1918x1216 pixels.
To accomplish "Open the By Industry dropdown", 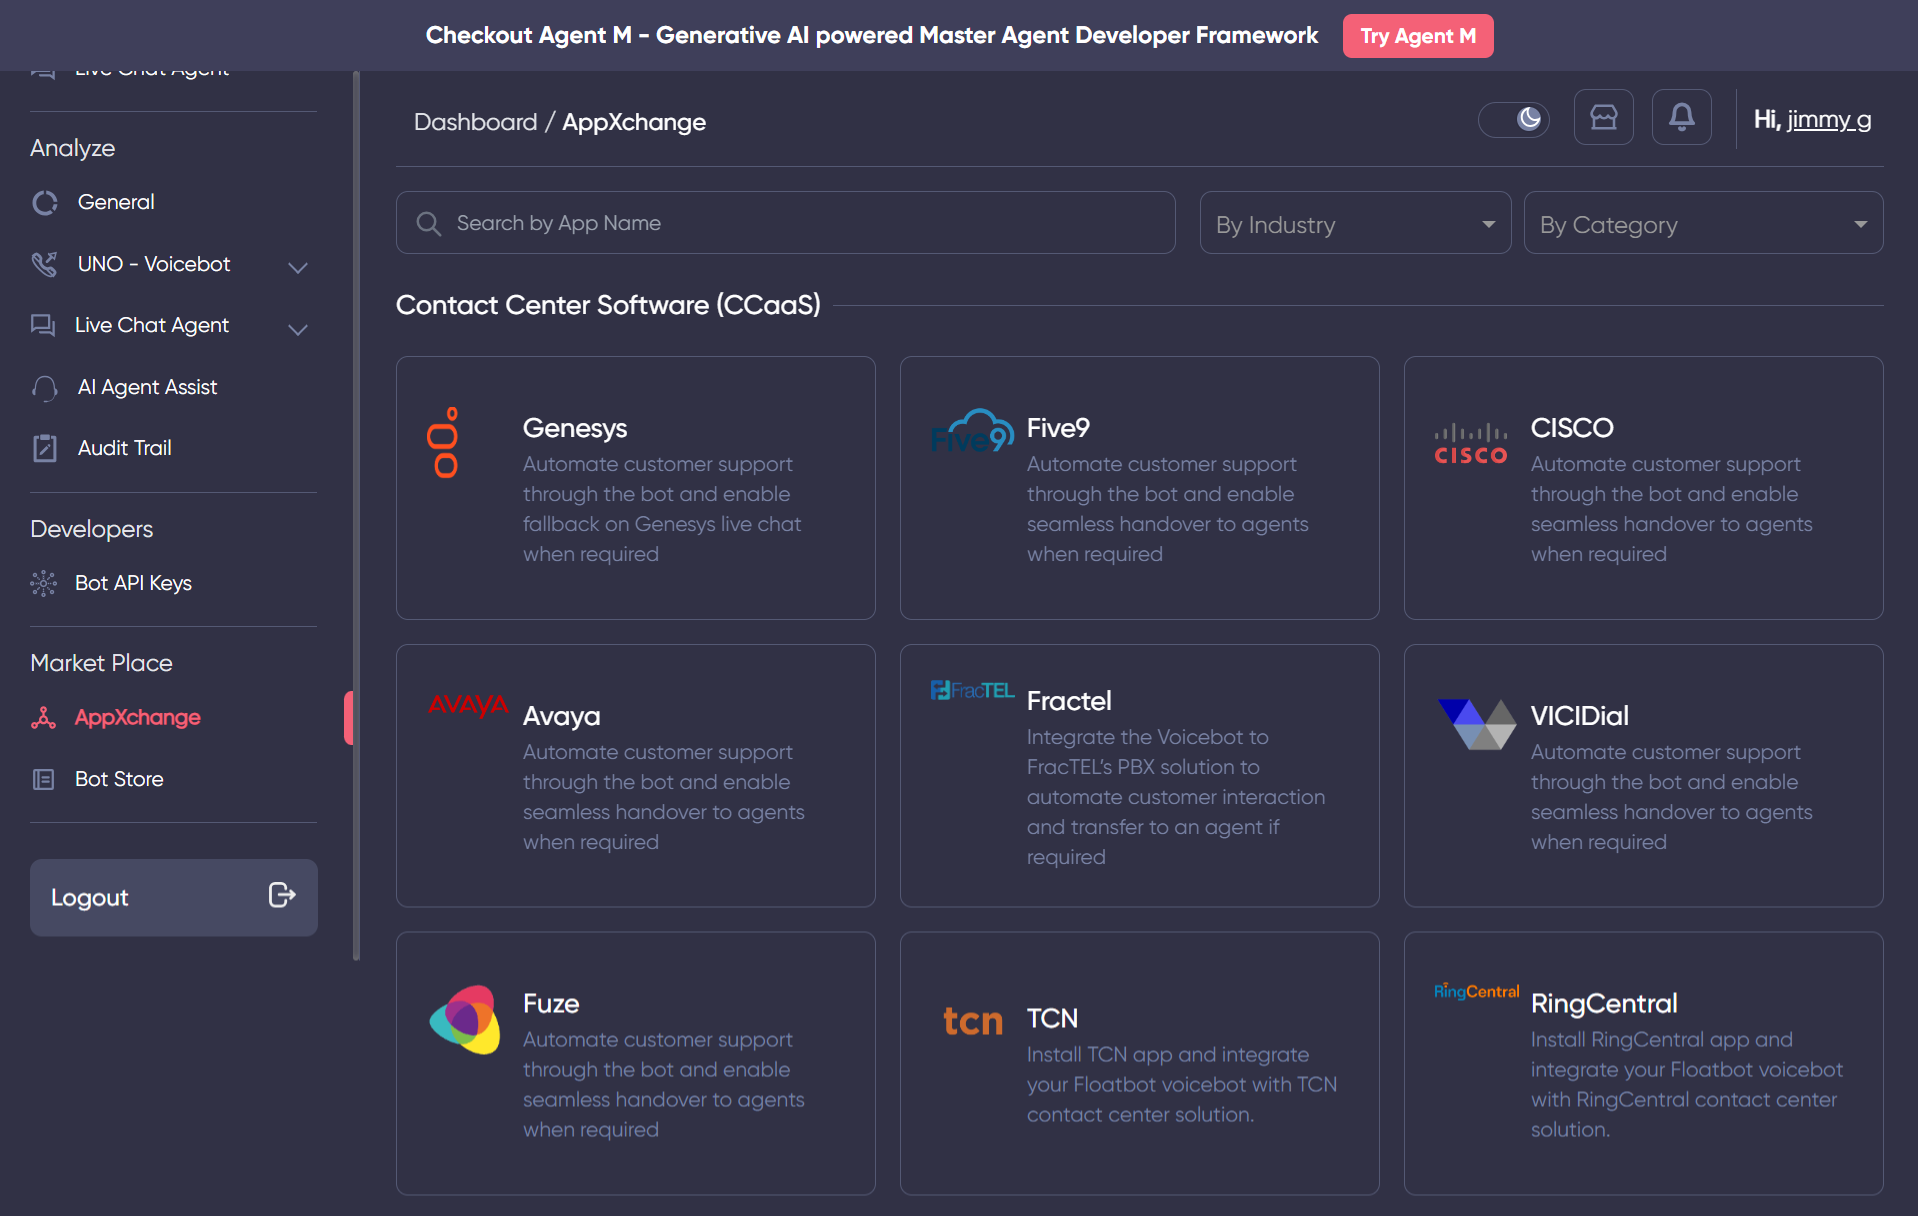I will (x=1355, y=223).
